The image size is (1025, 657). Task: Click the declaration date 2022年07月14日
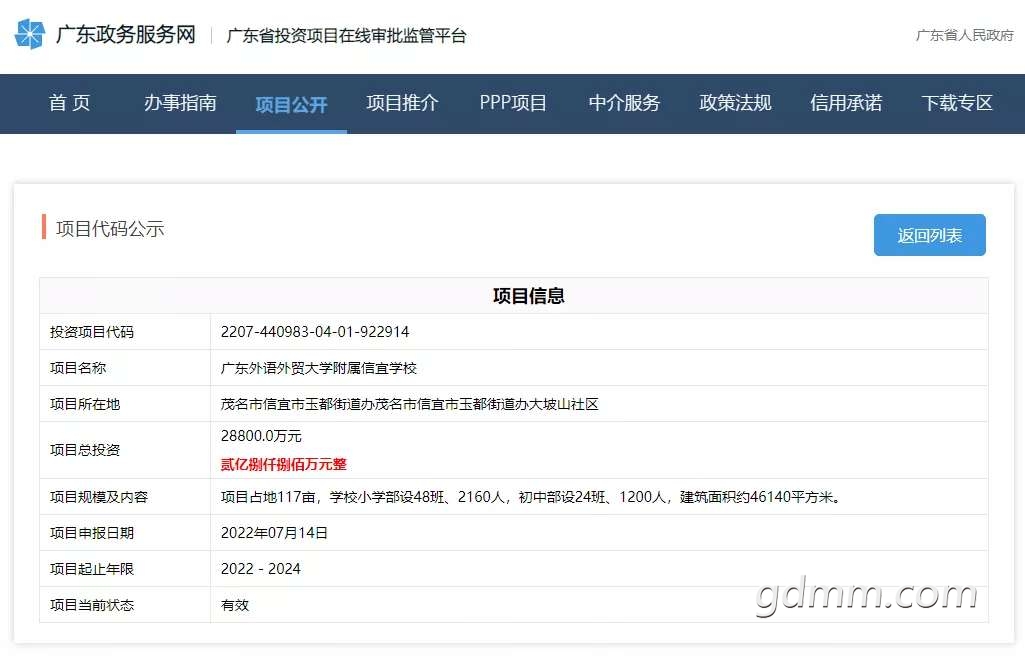point(274,533)
